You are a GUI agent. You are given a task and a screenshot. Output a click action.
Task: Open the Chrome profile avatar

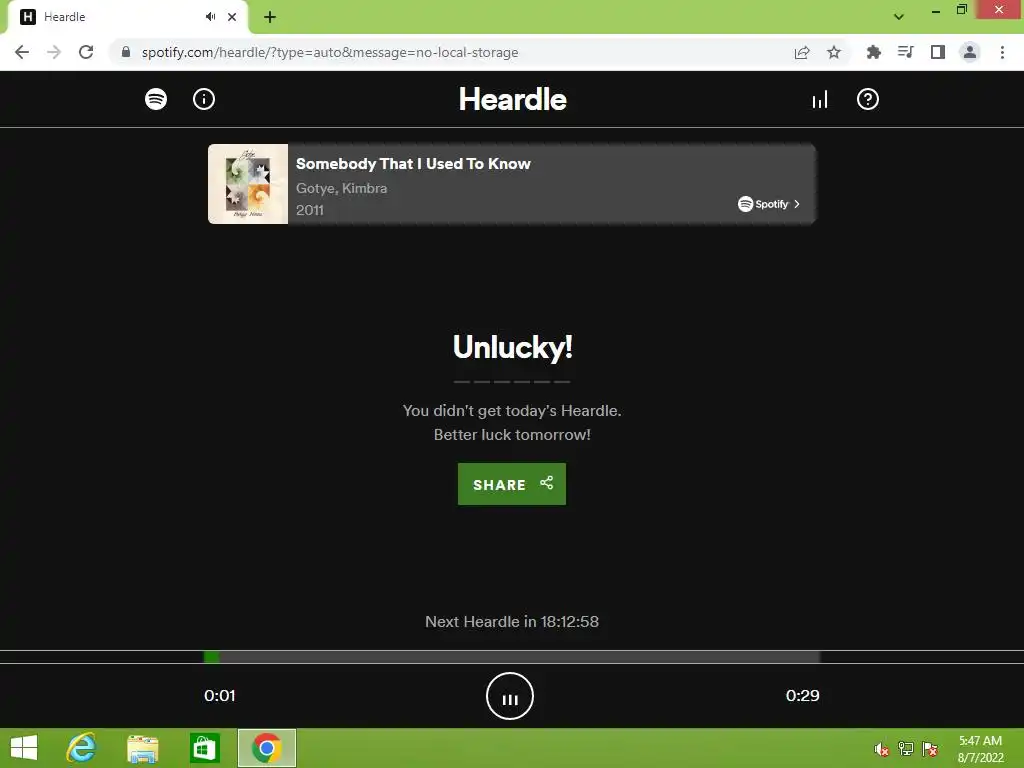pos(970,52)
